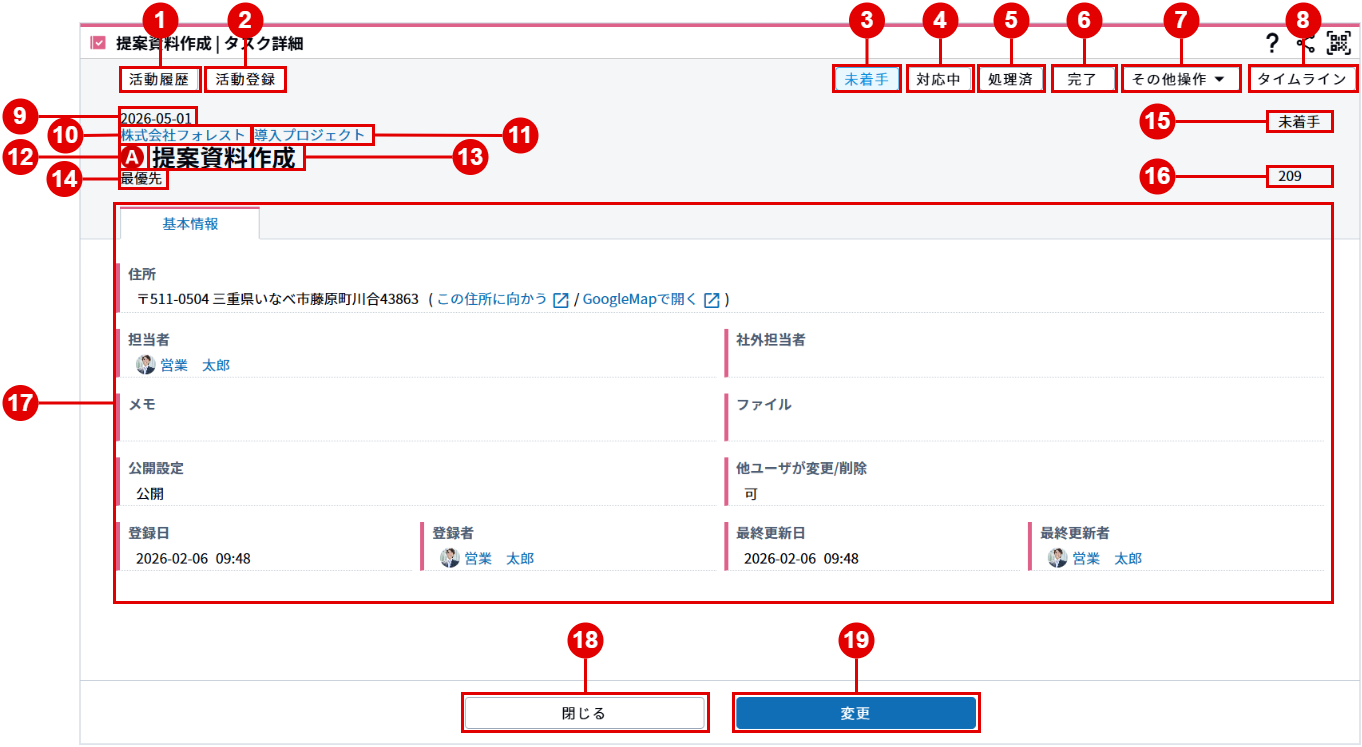Click the share icon in title bar
Screen dimensions: 1362x747
coord(1304,43)
